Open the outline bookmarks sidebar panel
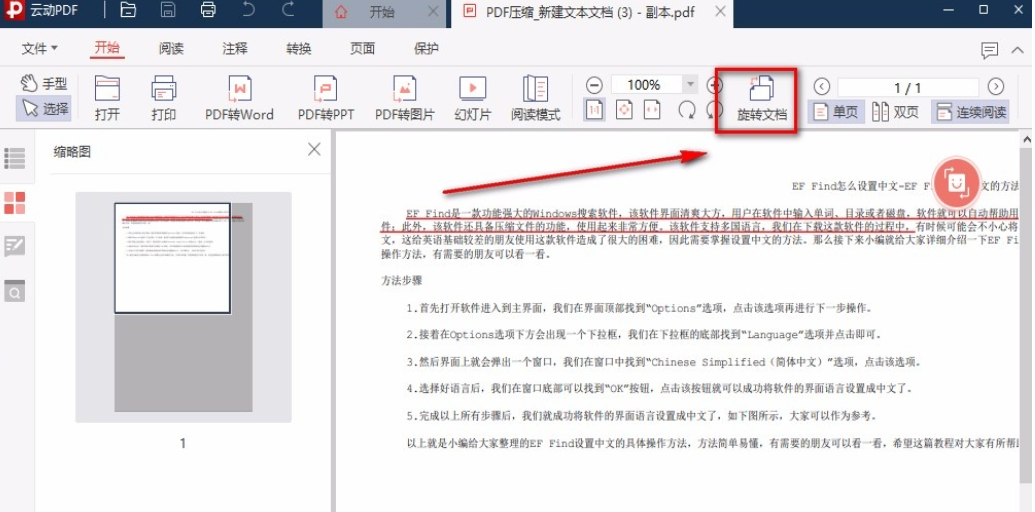Viewport: 1035px width, 512px height. (15, 158)
